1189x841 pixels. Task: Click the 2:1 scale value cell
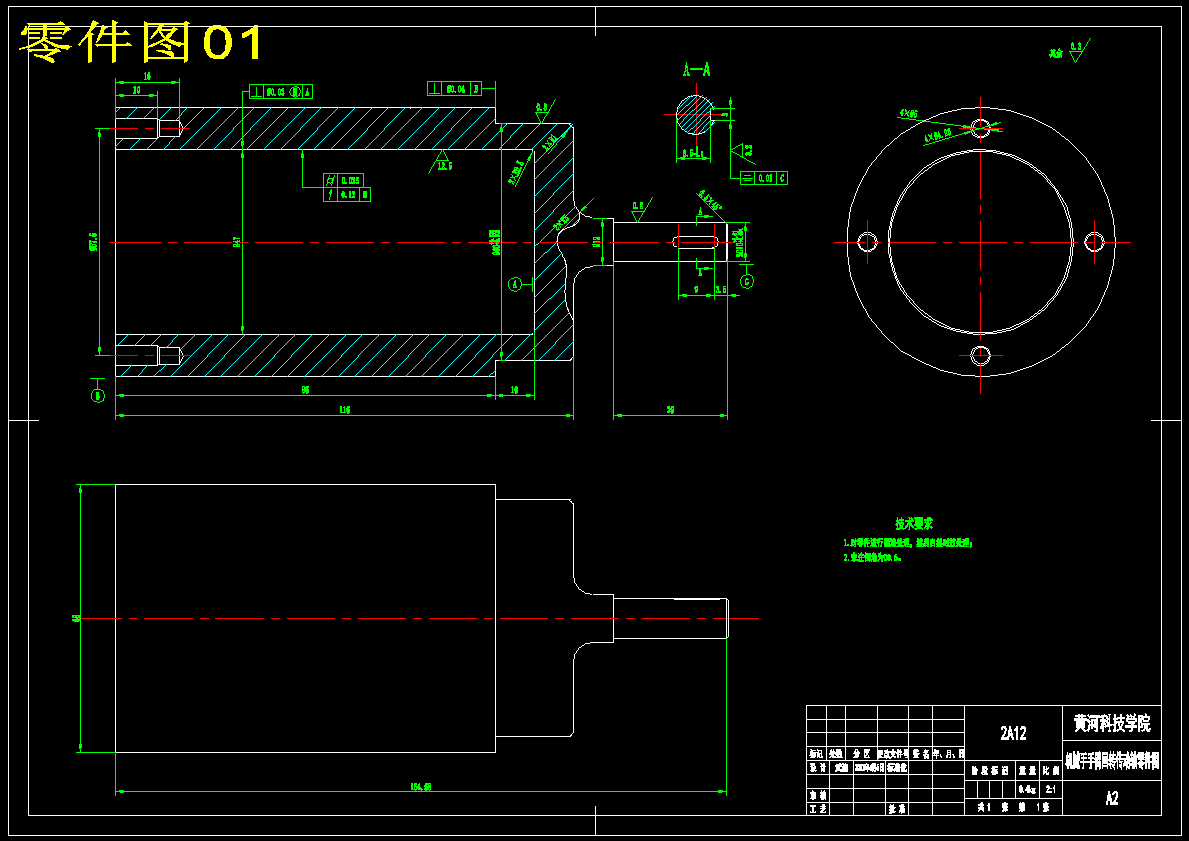tap(1052, 789)
